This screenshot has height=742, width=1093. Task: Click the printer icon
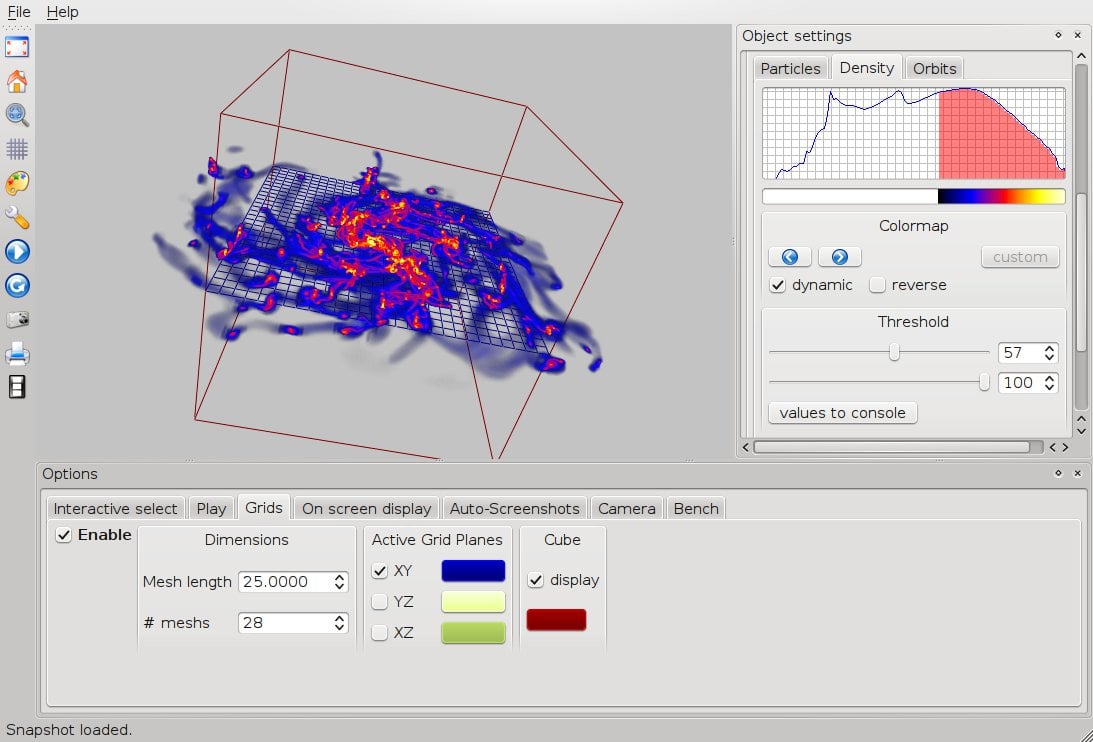click(x=17, y=354)
